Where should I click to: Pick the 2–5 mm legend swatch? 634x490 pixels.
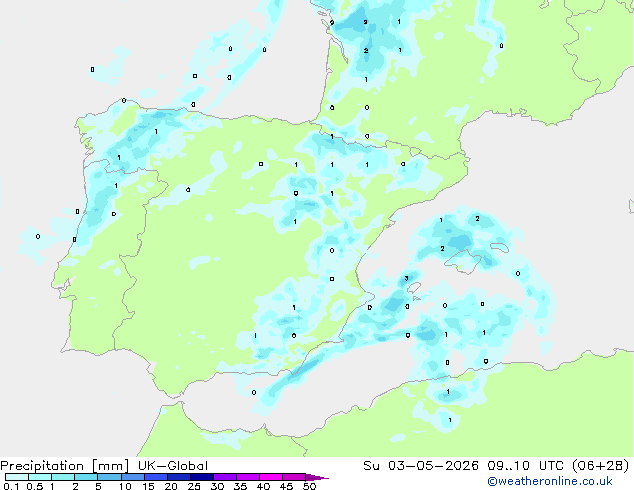(86, 477)
